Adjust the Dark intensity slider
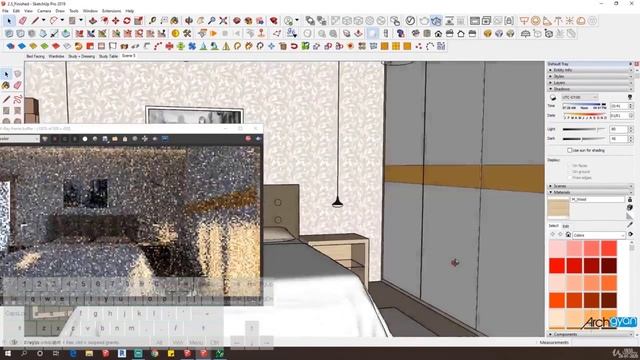Image resolution: width=640 pixels, height=360 pixels. [584, 139]
